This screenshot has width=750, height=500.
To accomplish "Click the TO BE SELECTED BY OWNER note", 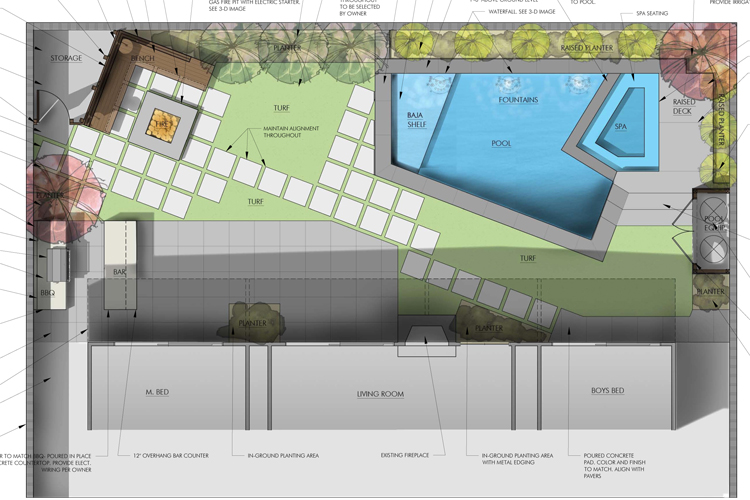I will click(x=360, y=10).
